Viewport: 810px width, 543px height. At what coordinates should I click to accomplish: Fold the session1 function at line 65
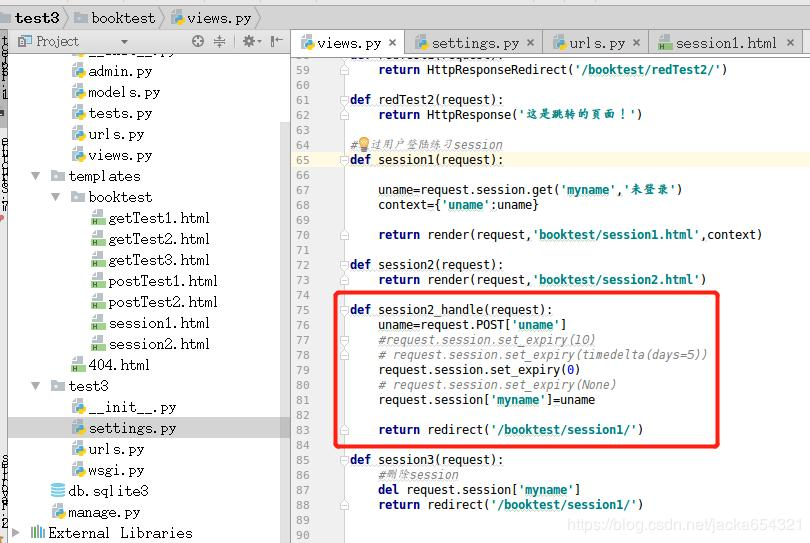click(x=344, y=160)
